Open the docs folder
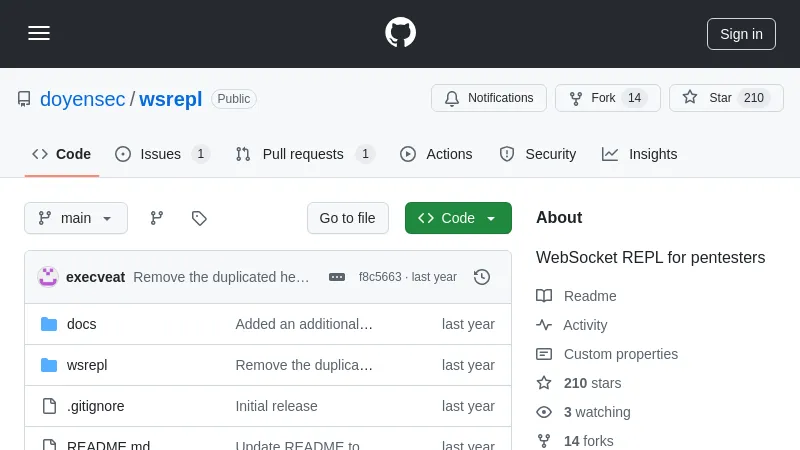Image resolution: width=800 pixels, height=450 pixels. (82, 324)
